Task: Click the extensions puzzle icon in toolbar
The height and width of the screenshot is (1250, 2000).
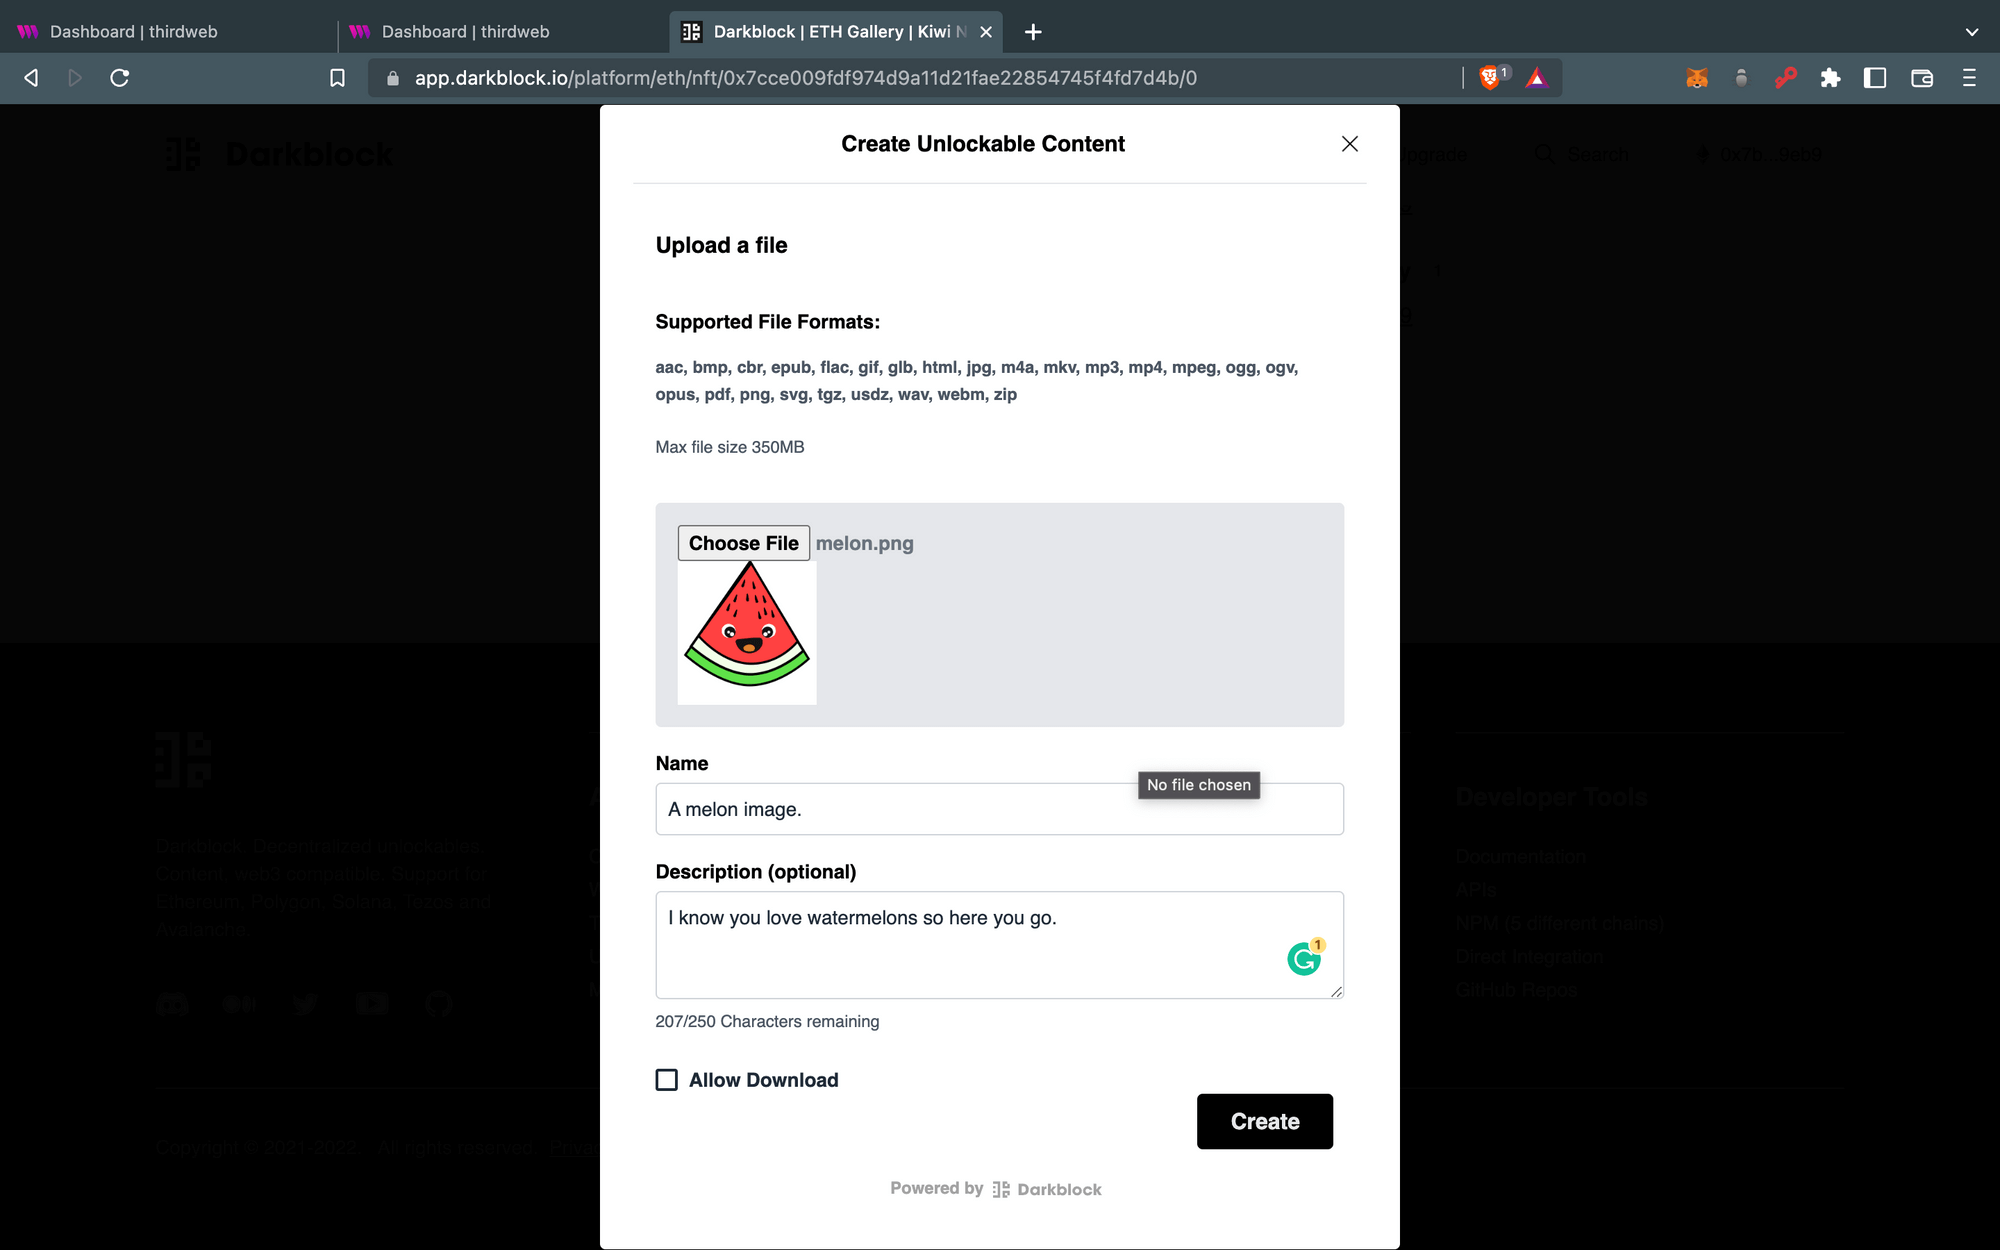Action: click(x=1829, y=78)
